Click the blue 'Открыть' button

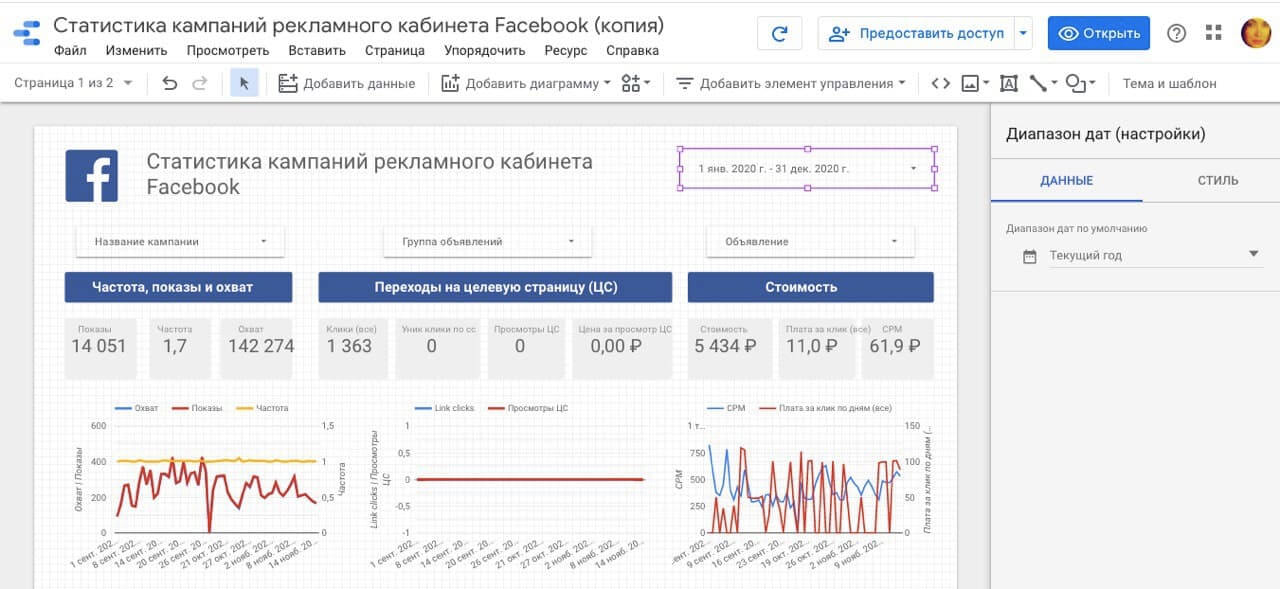tap(1099, 33)
